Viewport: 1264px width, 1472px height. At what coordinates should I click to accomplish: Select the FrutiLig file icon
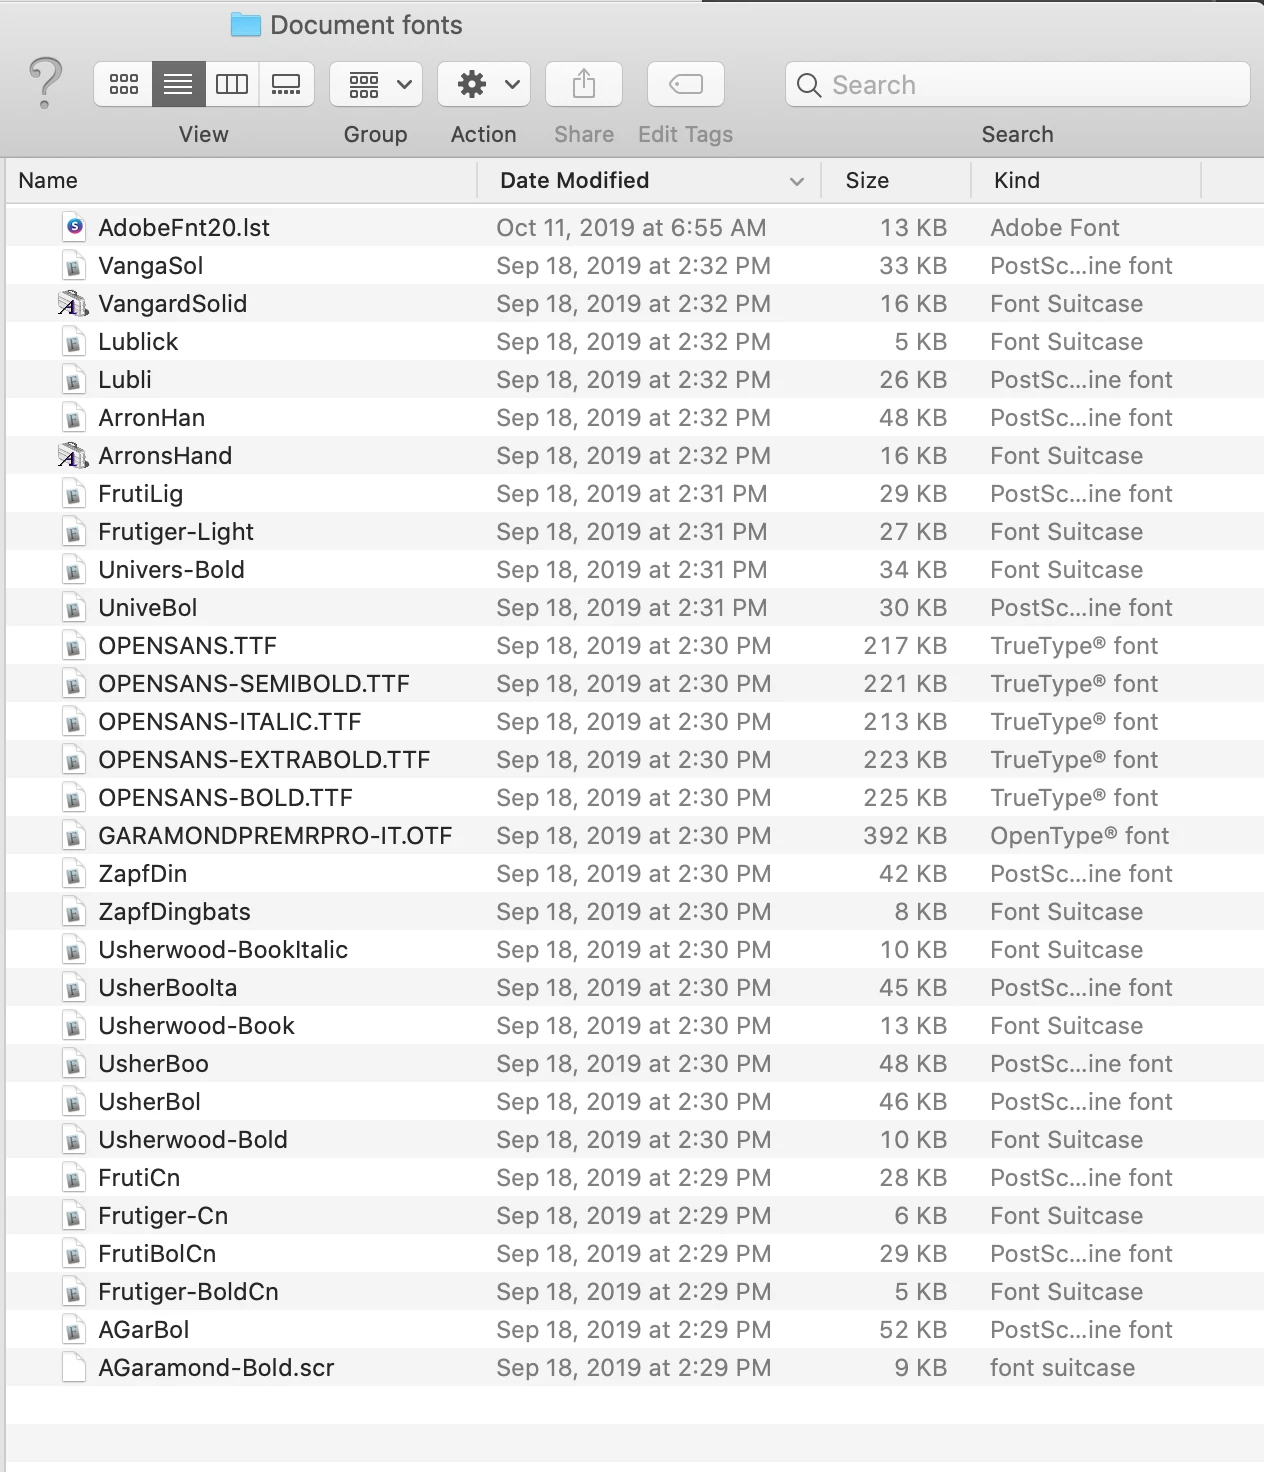pos(74,493)
